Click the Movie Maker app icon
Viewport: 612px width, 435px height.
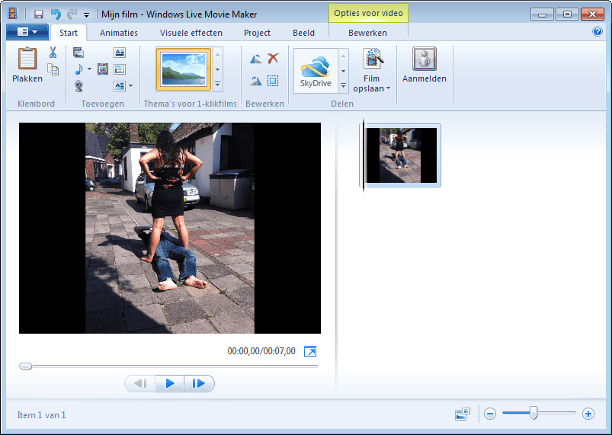pos(14,14)
